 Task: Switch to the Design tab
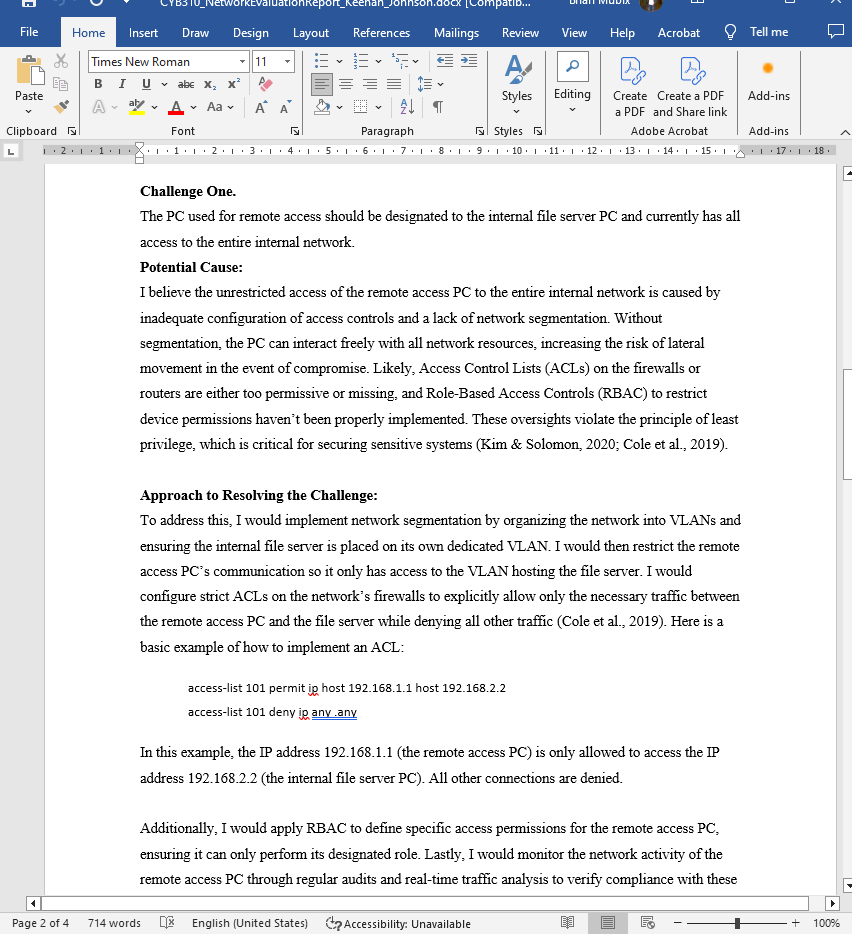(250, 33)
